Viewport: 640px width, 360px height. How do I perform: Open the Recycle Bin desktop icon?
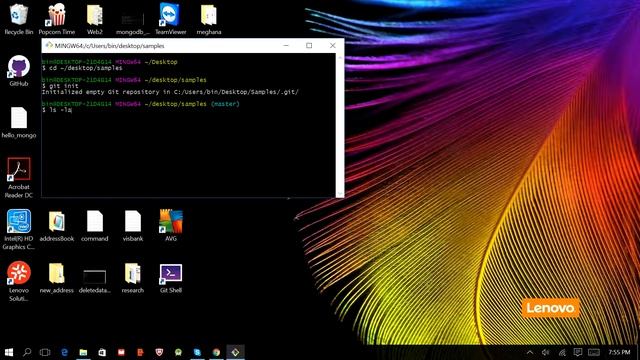click(19, 19)
